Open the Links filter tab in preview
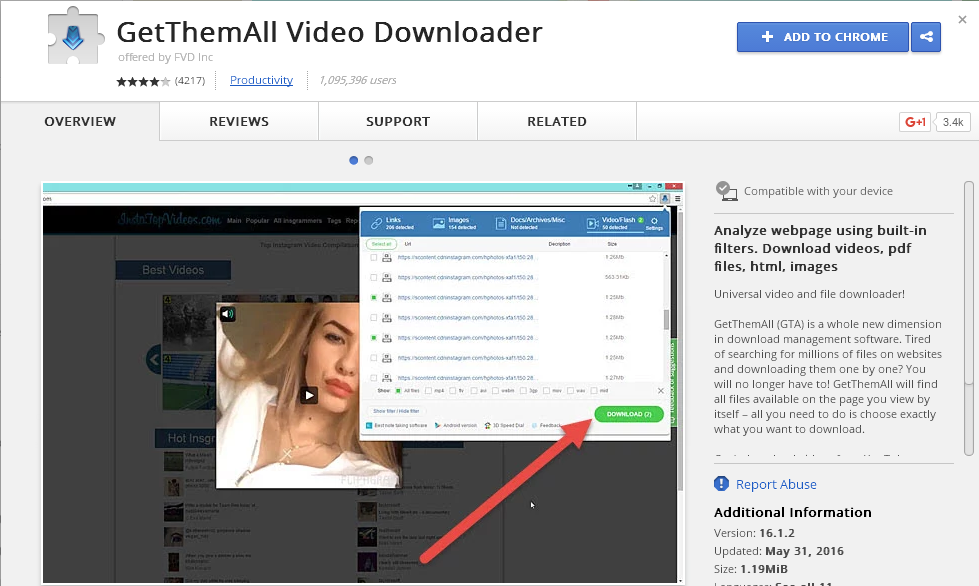Viewport: 979px width, 586px height. [392, 223]
